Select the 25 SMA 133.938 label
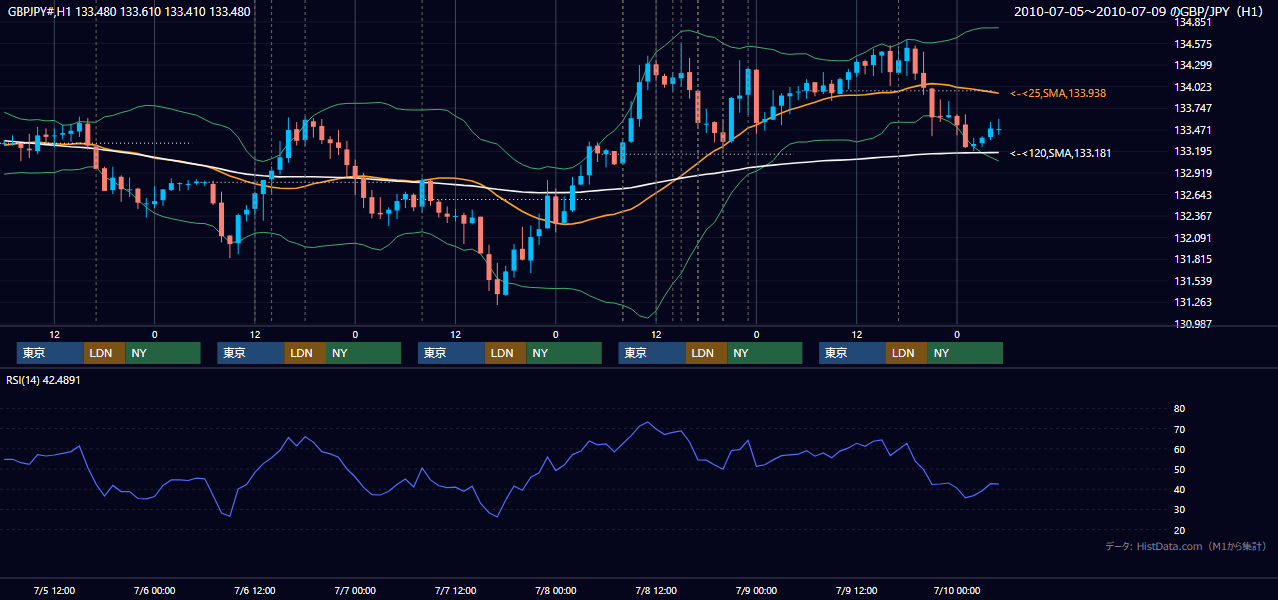 pyautogui.click(x=1058, y=93)
